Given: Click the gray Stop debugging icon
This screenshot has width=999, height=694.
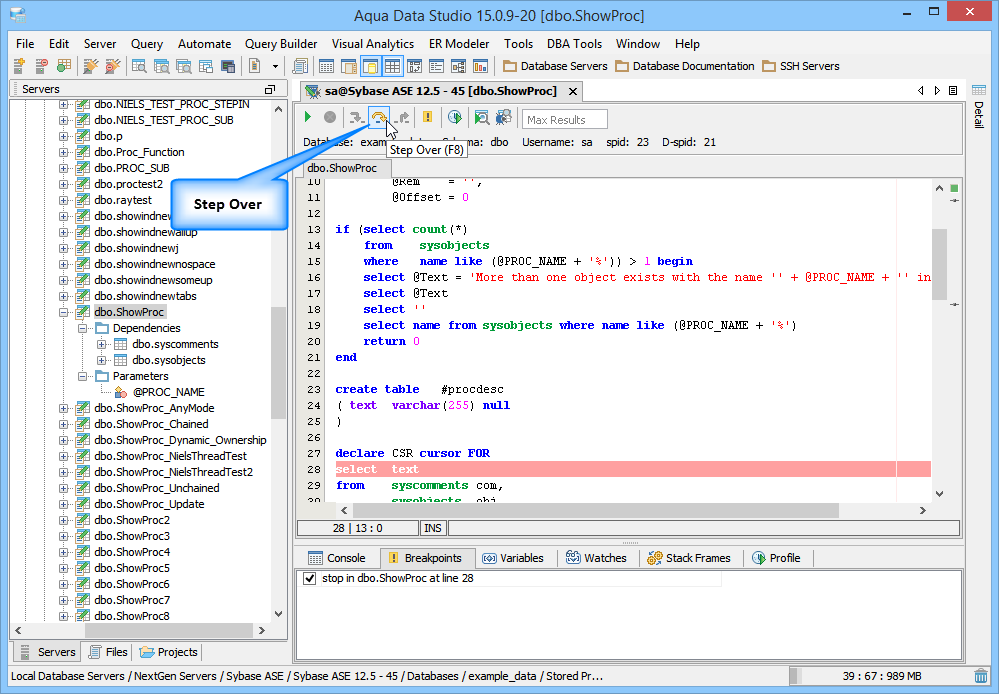Looking at the screenshot, I should [330, 118].
